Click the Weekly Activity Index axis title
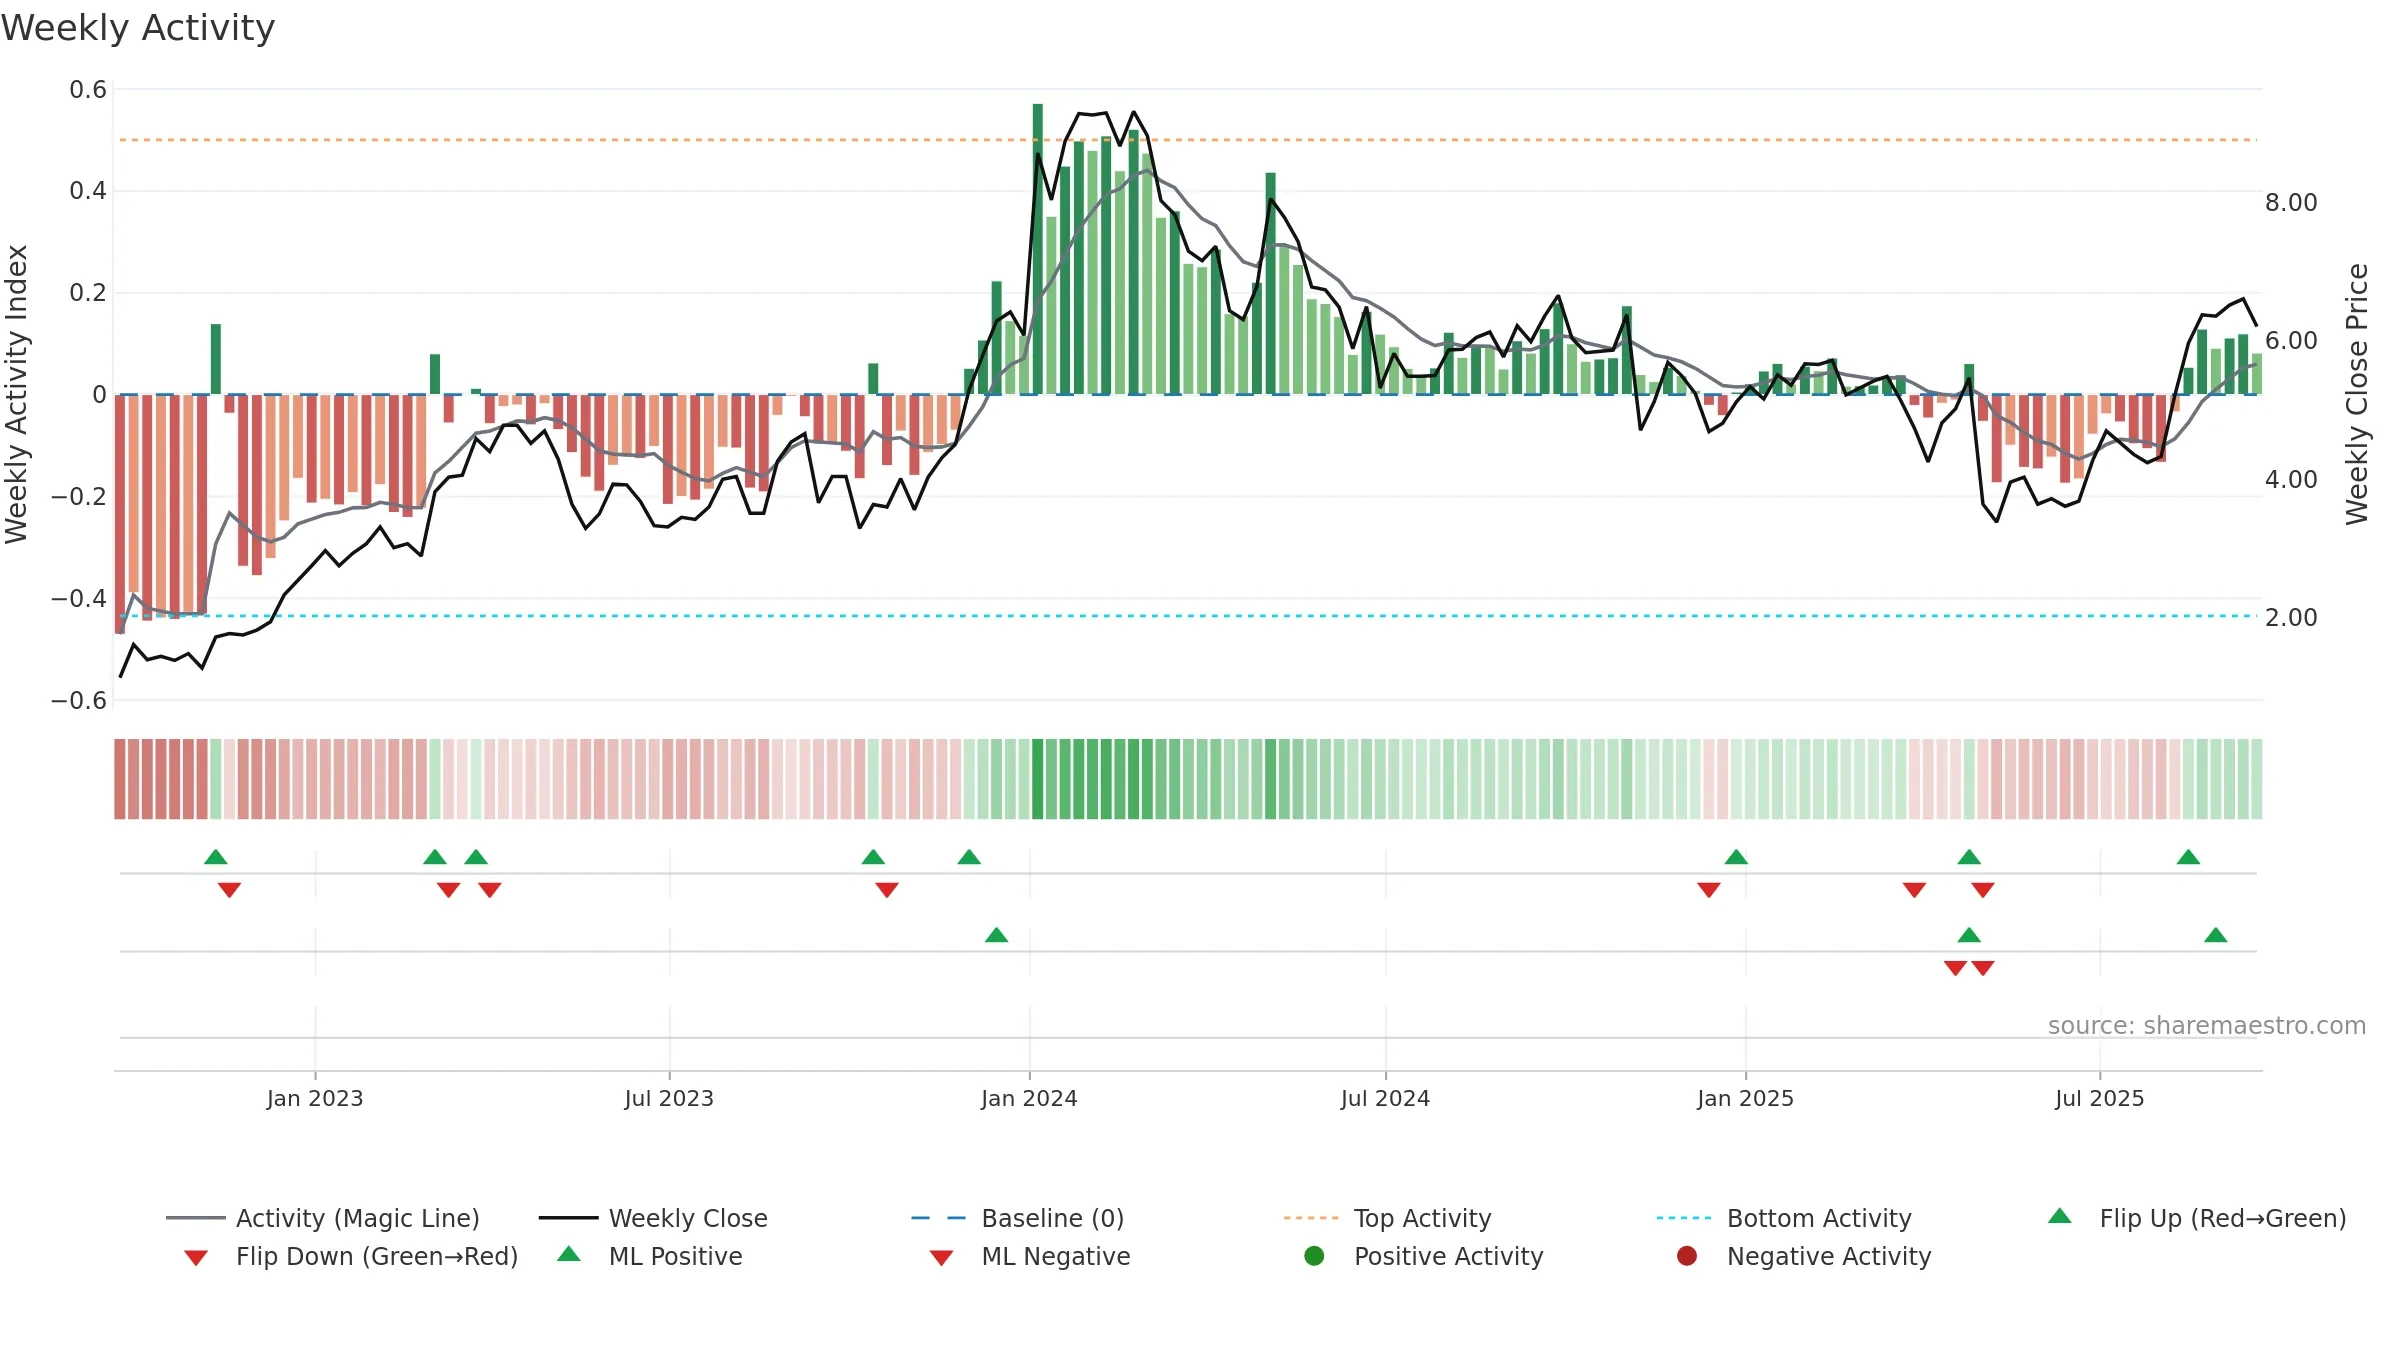Viewport: 2400px width, 1350px height. [x=16, y=394]
